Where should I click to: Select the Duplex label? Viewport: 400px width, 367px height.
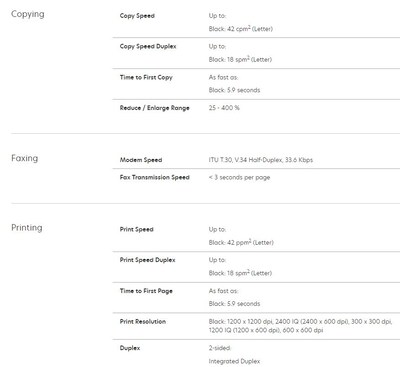[130, 348]
